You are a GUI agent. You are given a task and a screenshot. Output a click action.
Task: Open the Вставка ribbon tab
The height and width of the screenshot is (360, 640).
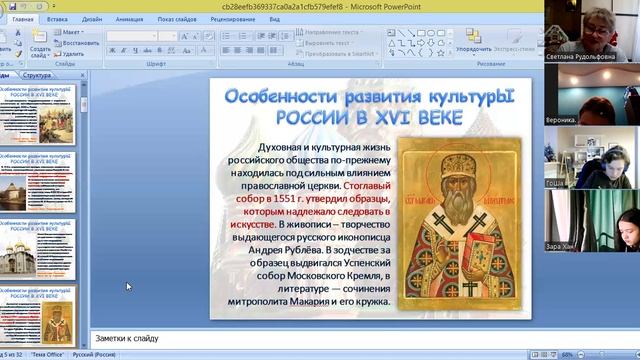coord(57,19)
